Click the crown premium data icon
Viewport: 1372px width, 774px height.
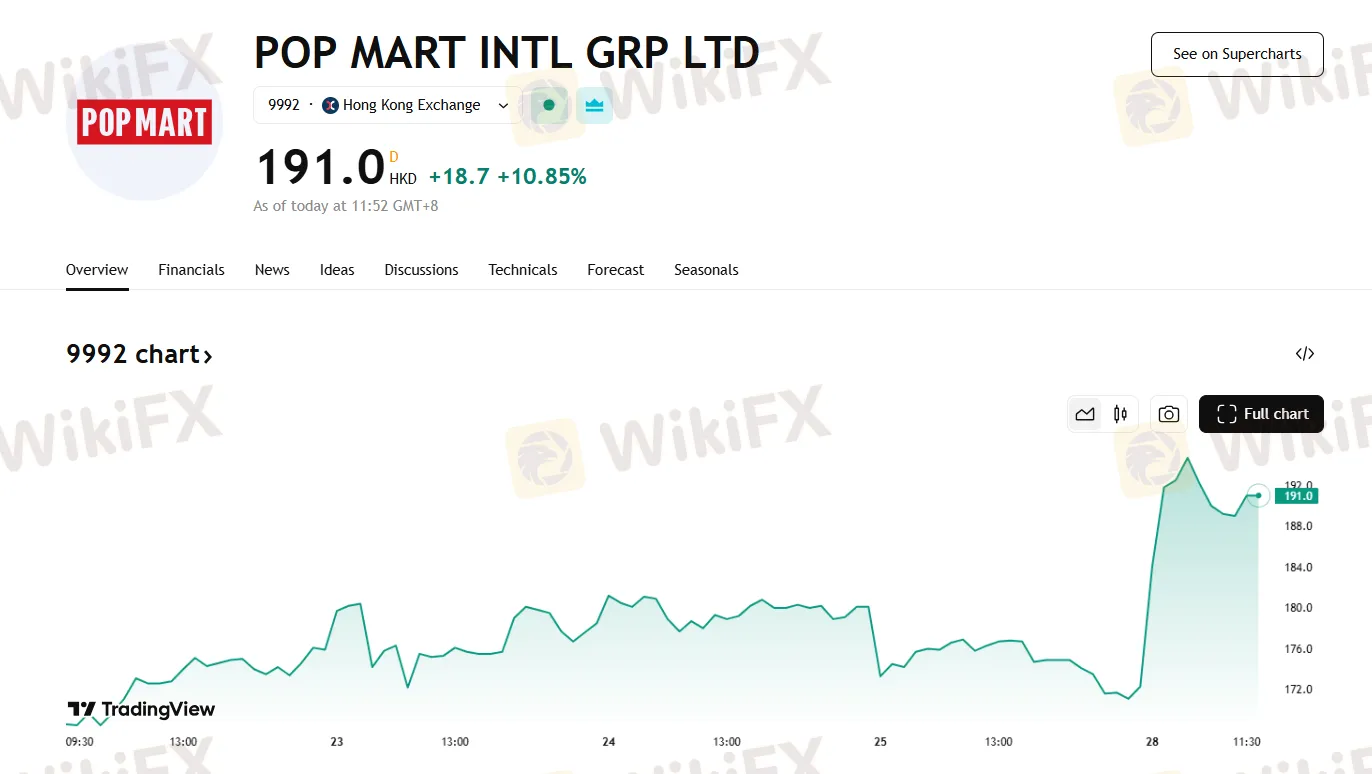595,105
